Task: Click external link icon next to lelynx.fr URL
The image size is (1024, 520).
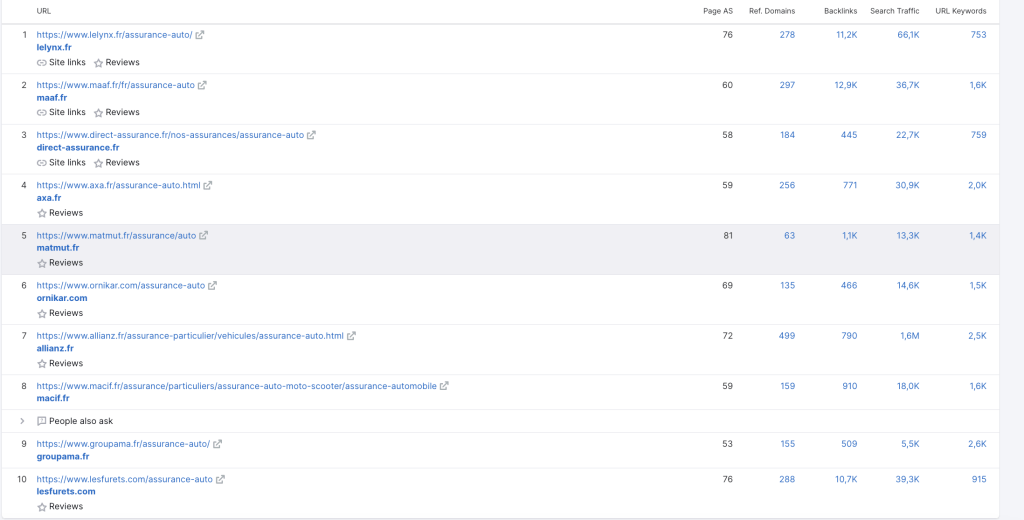Action: tap(200, 35)
